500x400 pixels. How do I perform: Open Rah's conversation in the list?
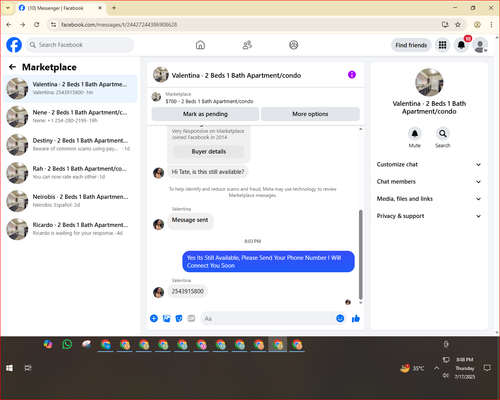click(x=70, y=173)
